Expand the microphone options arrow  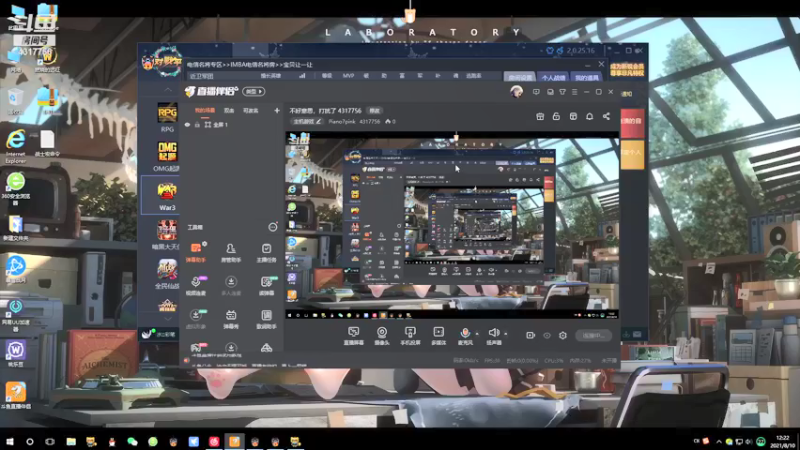(477, 334)
